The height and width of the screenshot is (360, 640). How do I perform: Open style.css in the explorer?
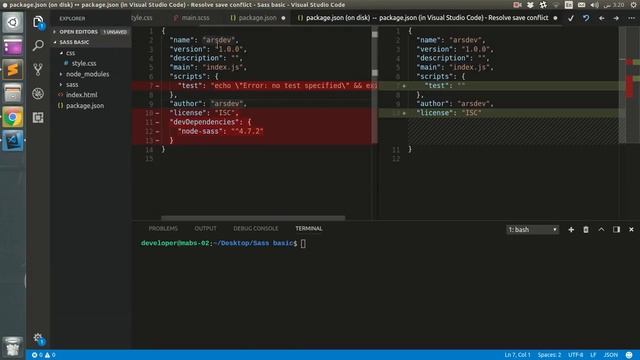coord(84,63)
